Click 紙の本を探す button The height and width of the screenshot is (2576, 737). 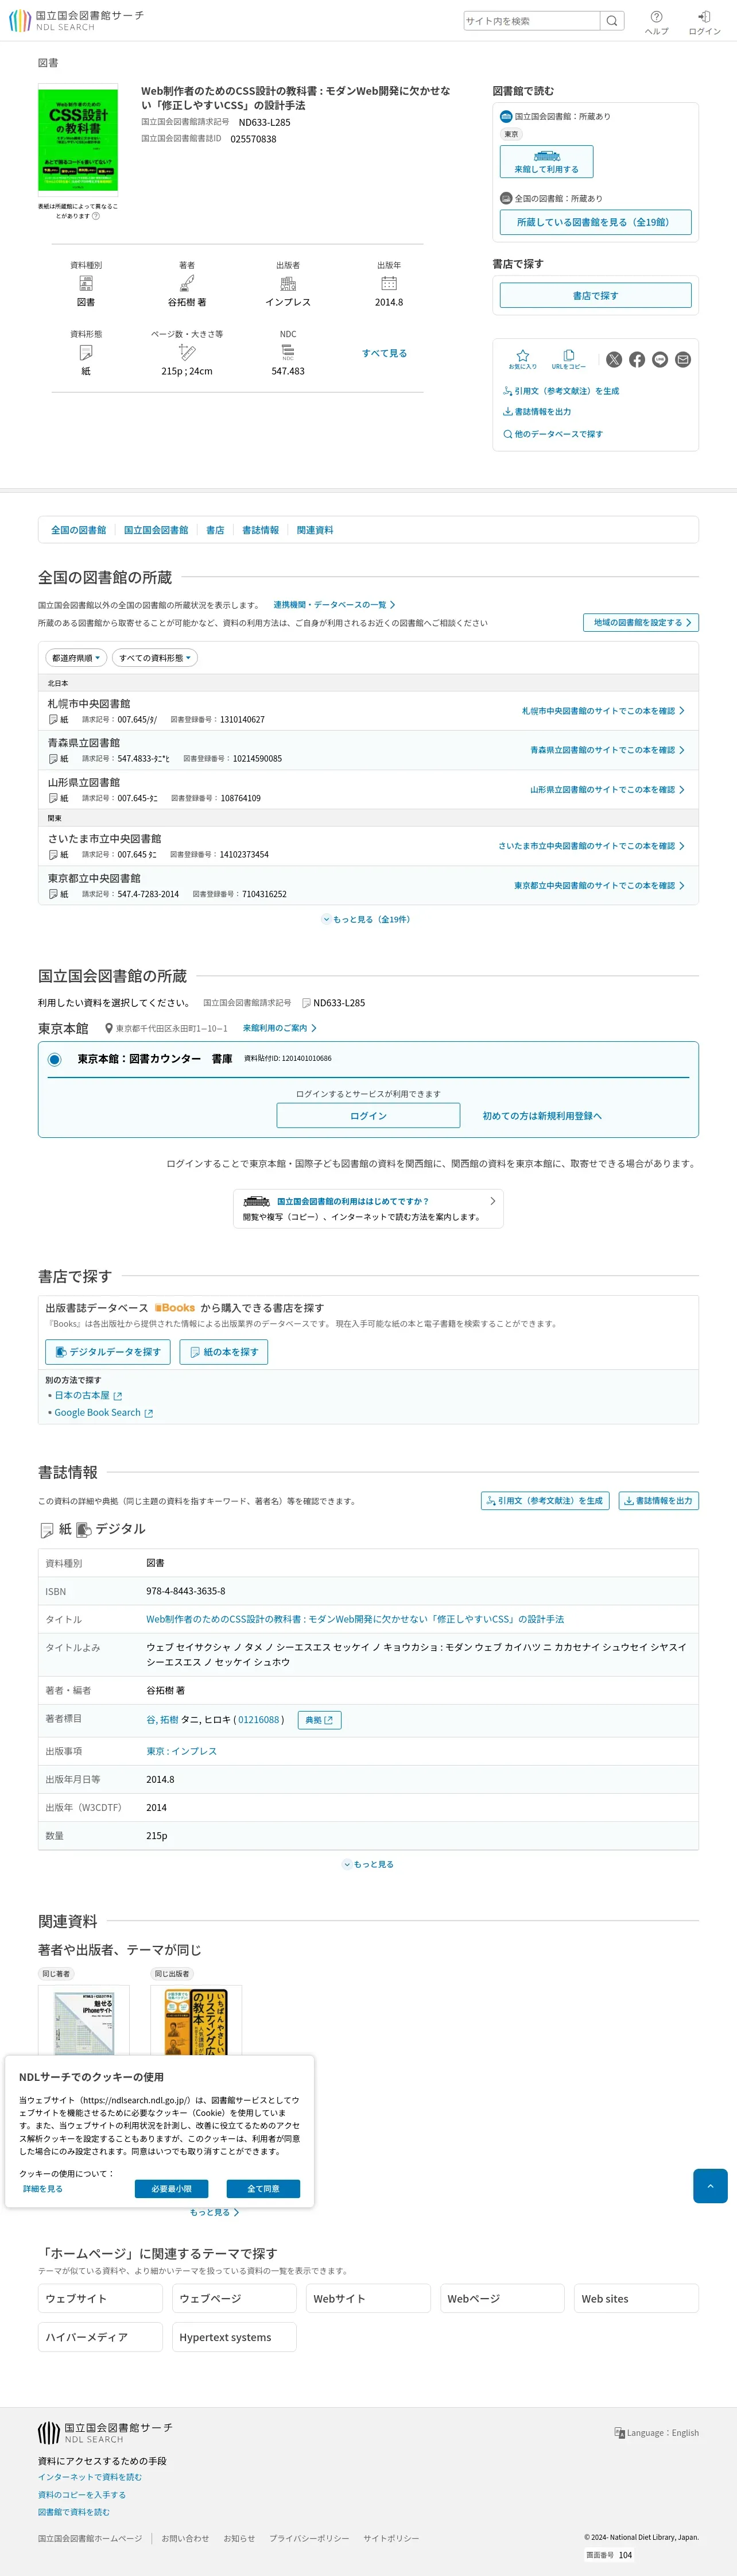[x=223, y=1352]
